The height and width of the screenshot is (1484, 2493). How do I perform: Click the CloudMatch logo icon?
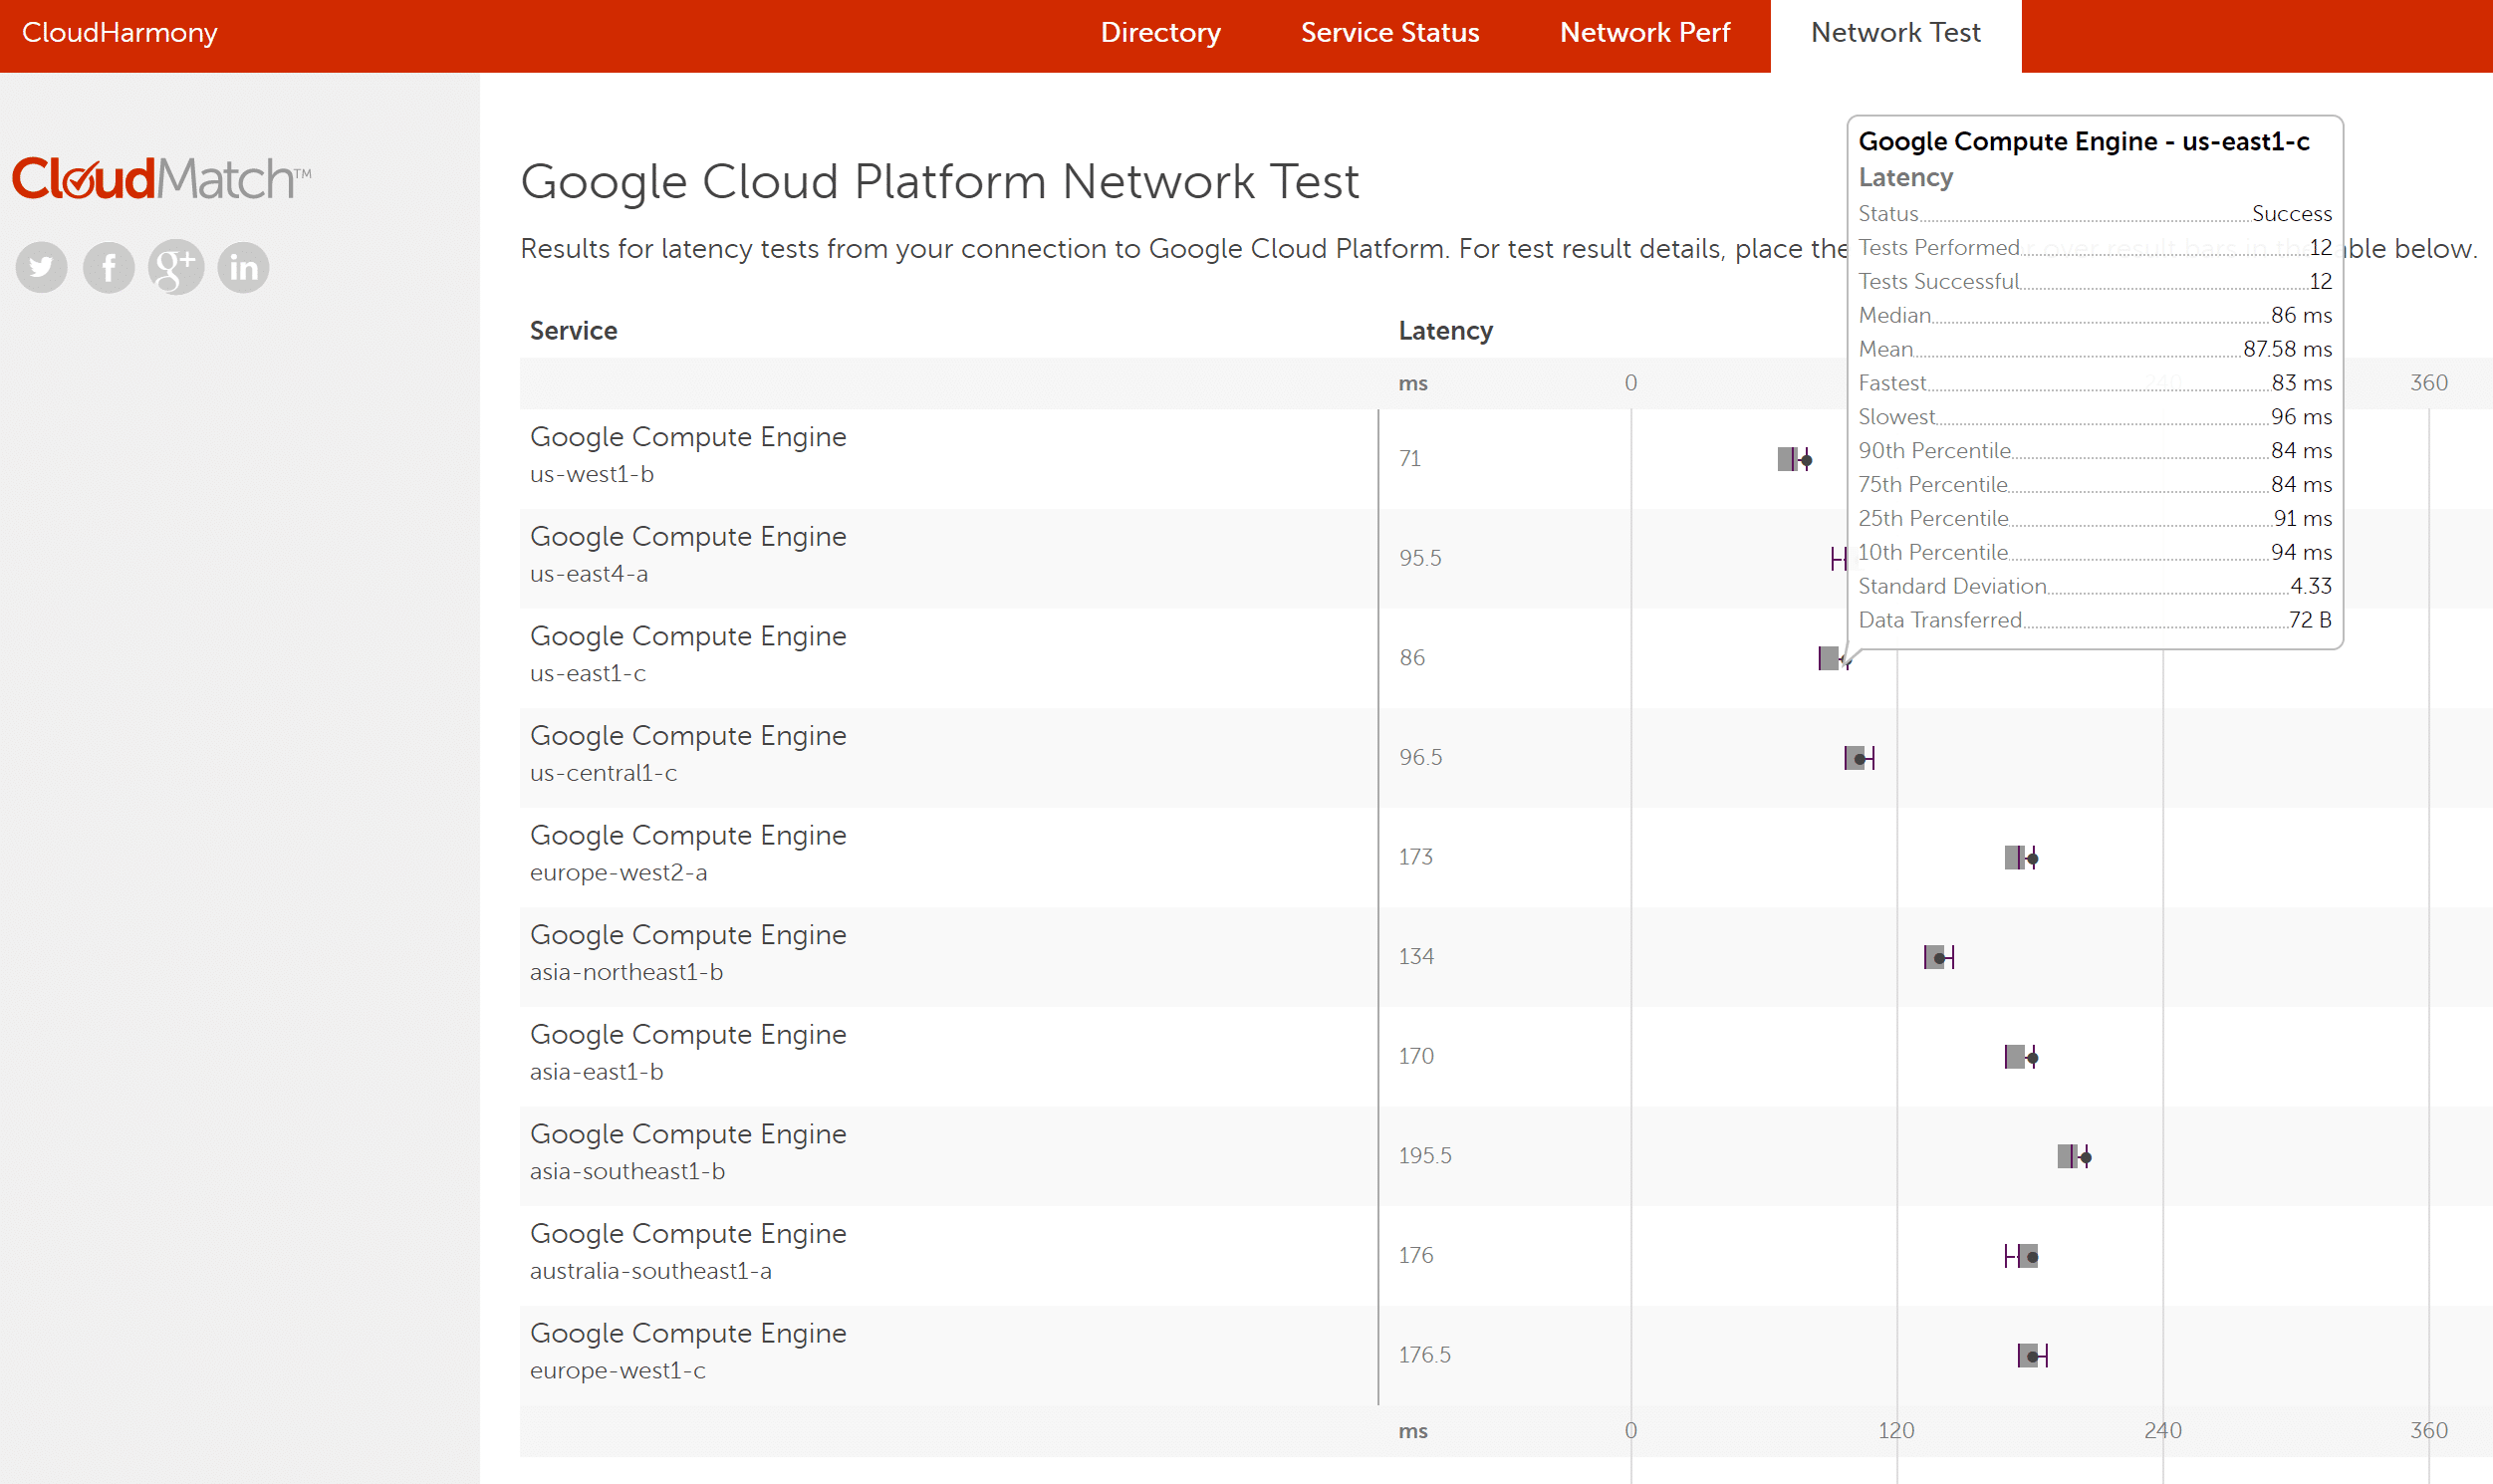[x=159, y=176]
